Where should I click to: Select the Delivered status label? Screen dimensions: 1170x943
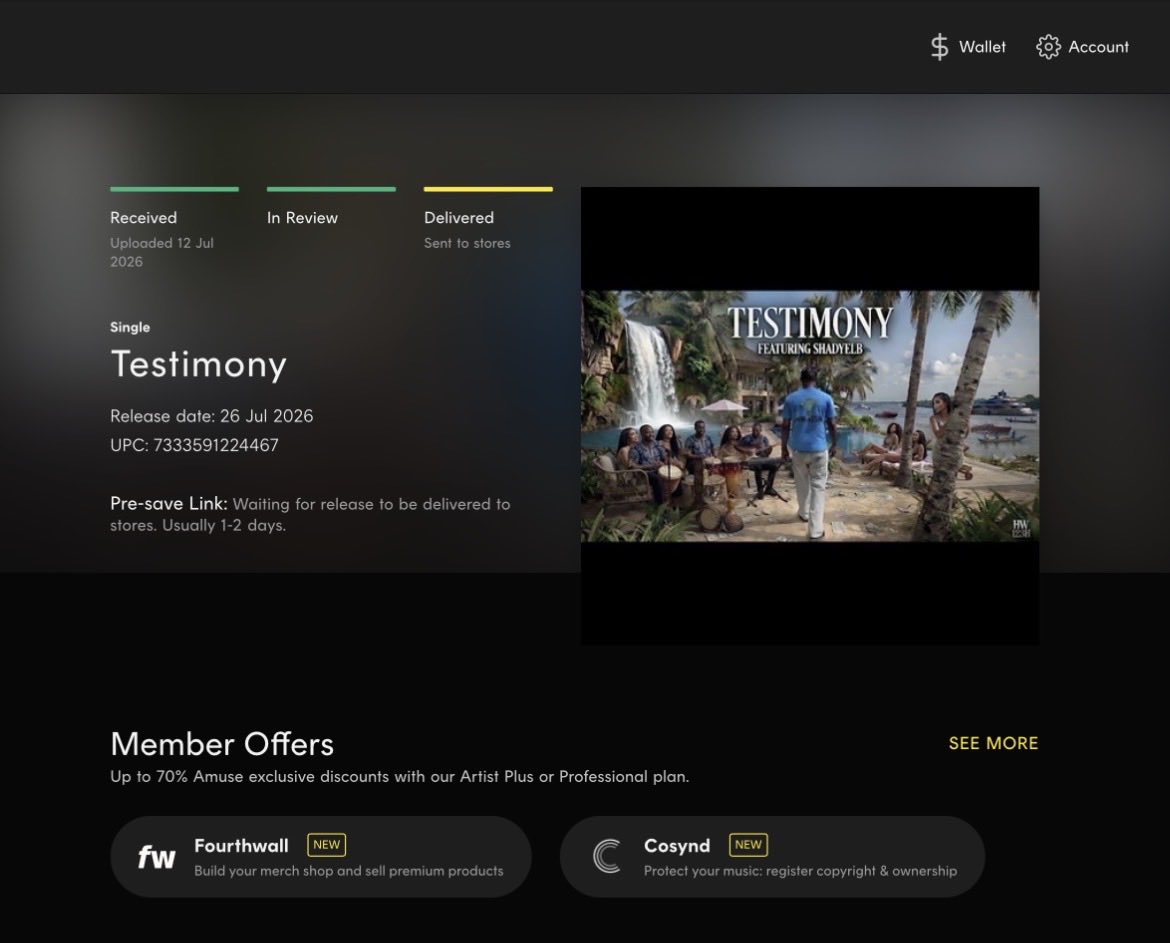pos(459,218)
